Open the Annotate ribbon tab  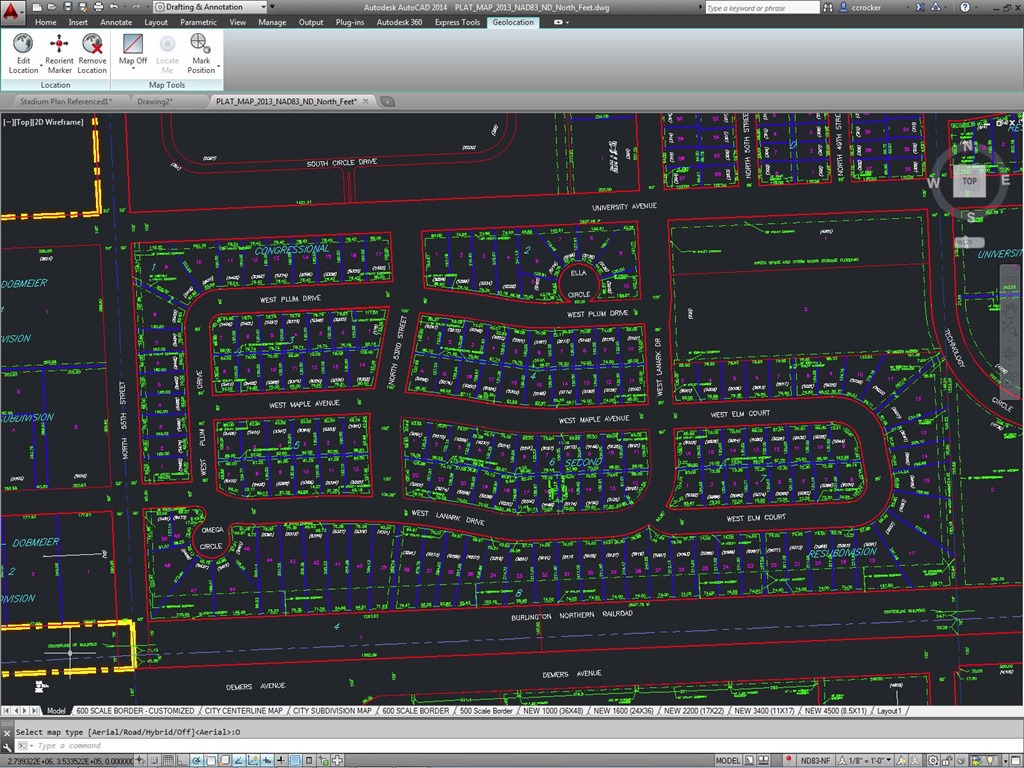coord(116,22)
